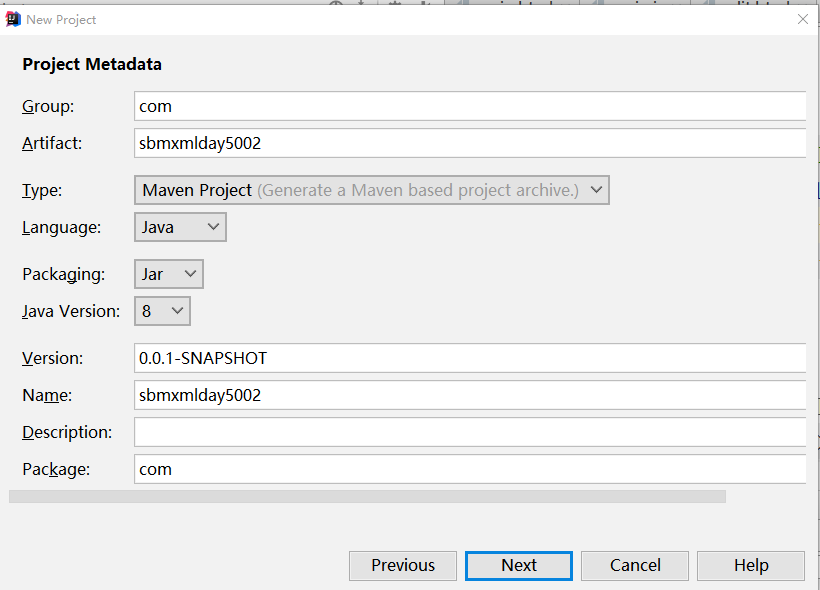The height and width of the screenshot is (590, 820).
Task: Click the empty Description field
Action: [470, 432]
